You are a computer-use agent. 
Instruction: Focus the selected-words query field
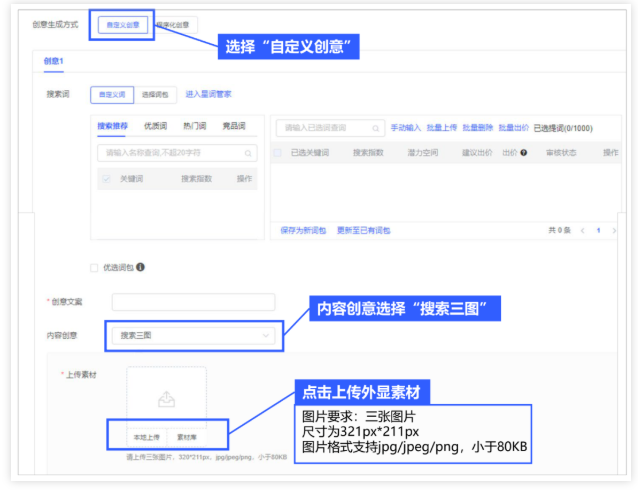330,128
